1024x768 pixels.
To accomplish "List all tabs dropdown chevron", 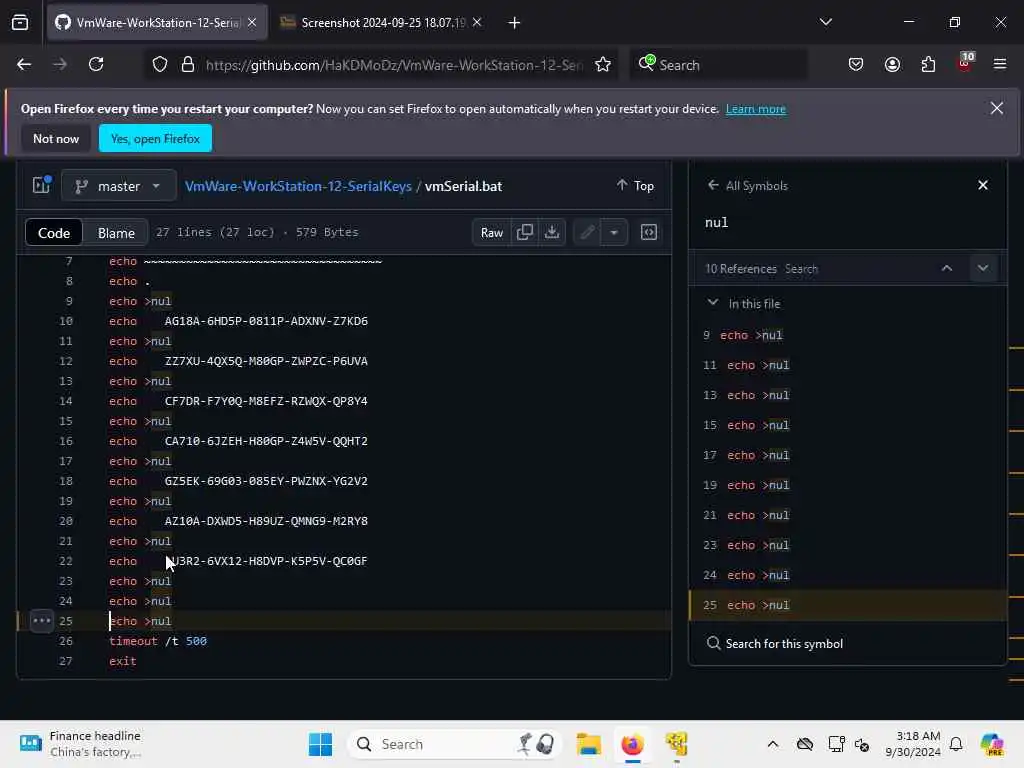I will coord(825,23).
